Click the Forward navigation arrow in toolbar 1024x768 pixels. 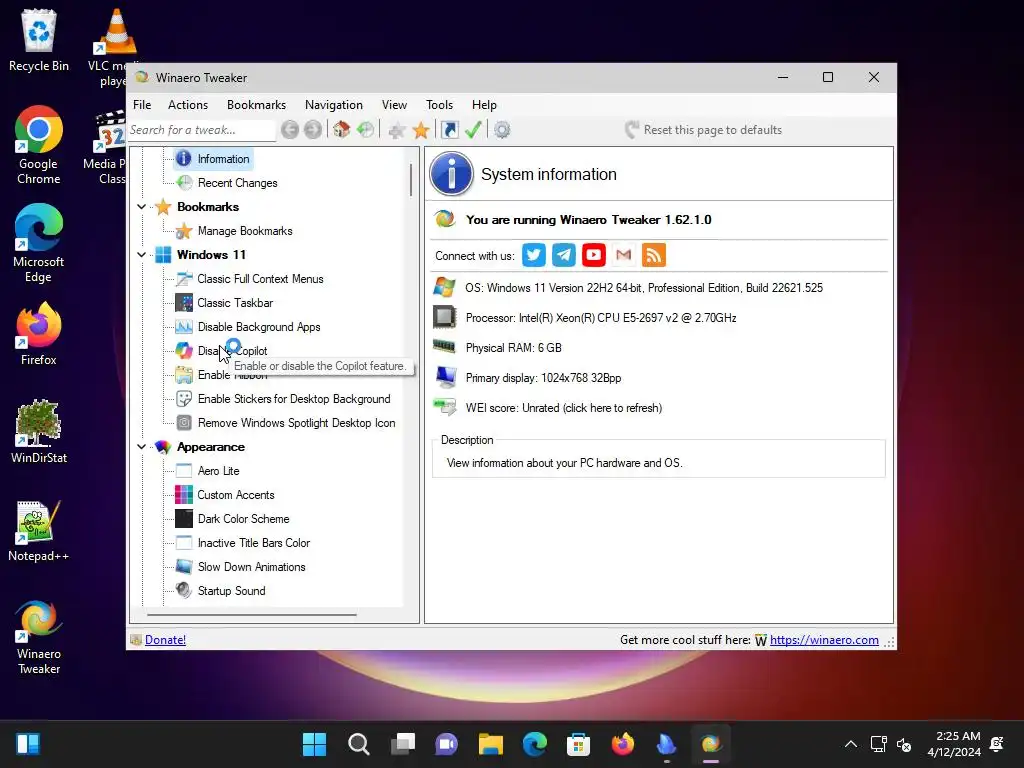click(313, 130)
